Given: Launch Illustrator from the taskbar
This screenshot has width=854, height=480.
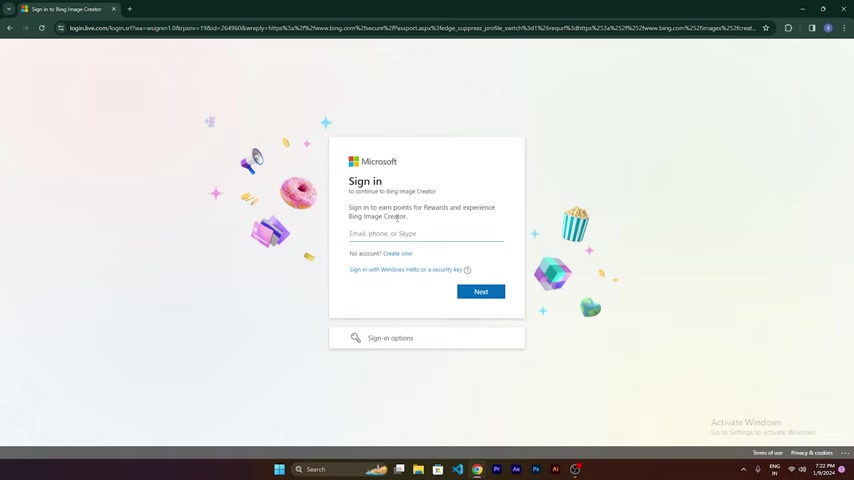Looking at the screenshot, I should (x=556, y=469).
